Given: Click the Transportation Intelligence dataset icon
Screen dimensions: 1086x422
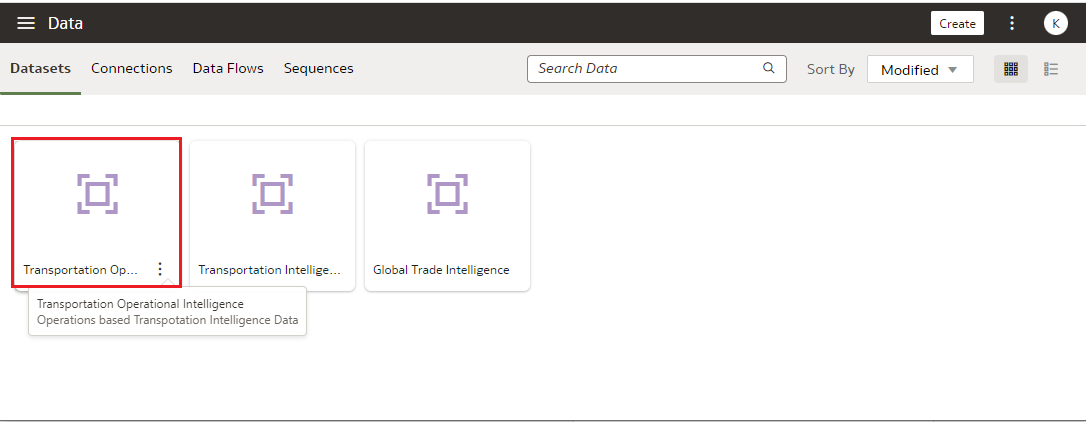Looking at the screenshot, I should (272, 193).
